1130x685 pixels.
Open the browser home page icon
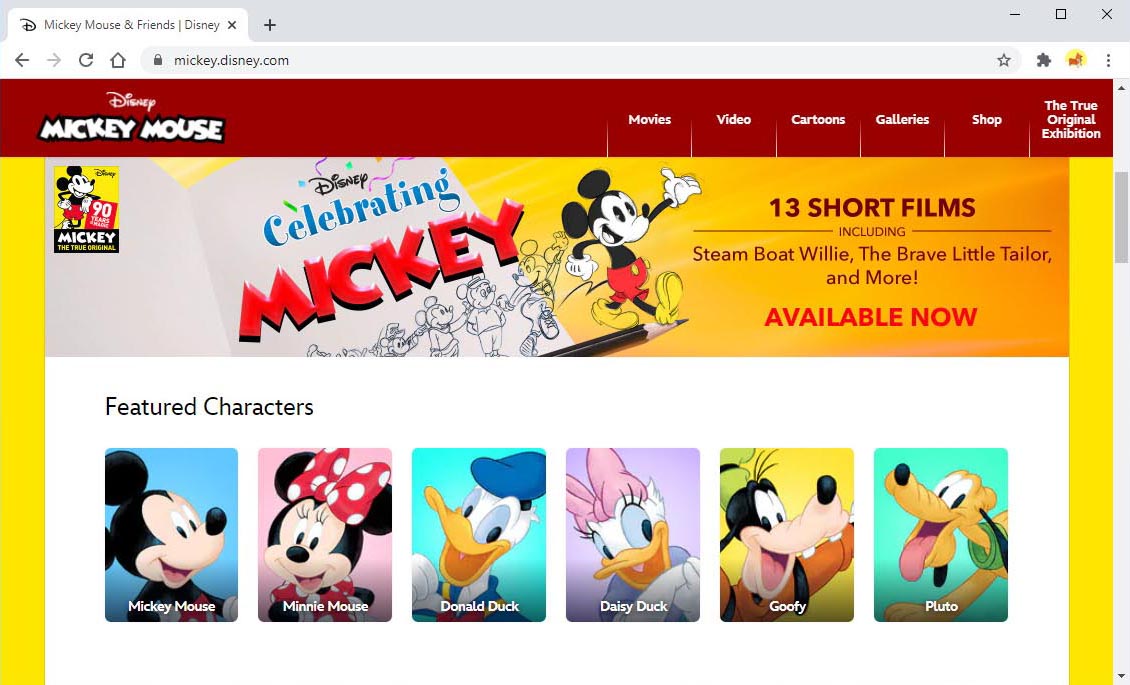pyautogui.click(x=118, y=61)
